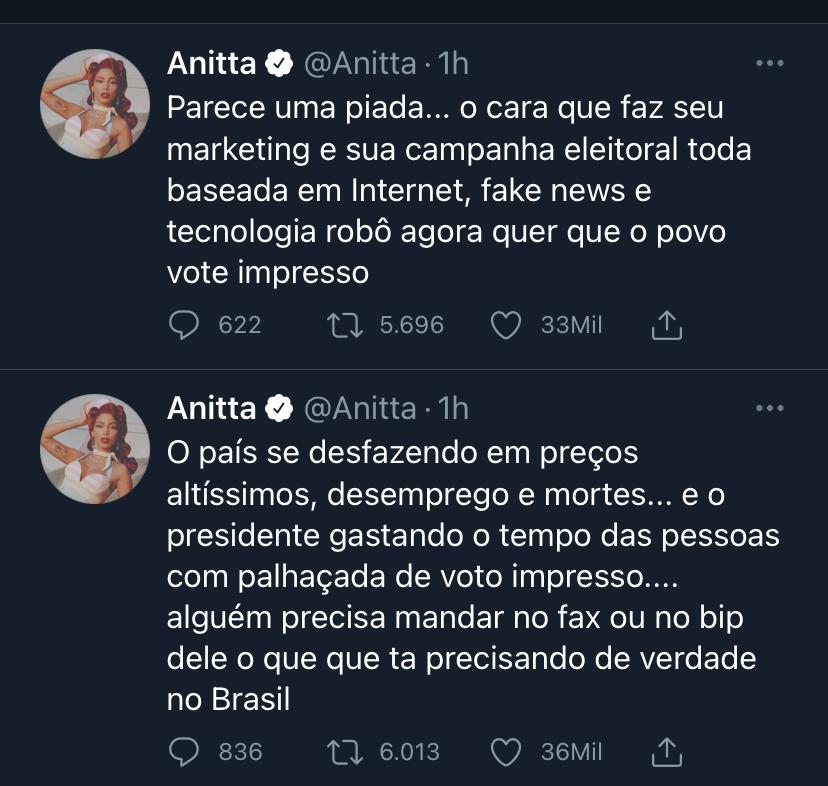
Task: Click Anitta's name on the first tweet
Action: (x=213, y=64)
